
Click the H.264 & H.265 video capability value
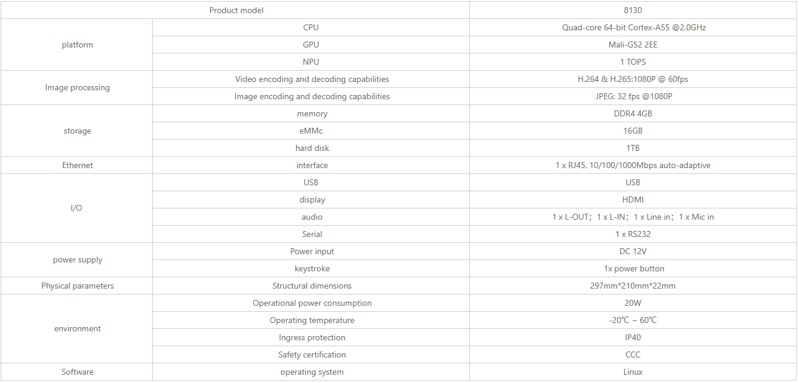(633, 79)
